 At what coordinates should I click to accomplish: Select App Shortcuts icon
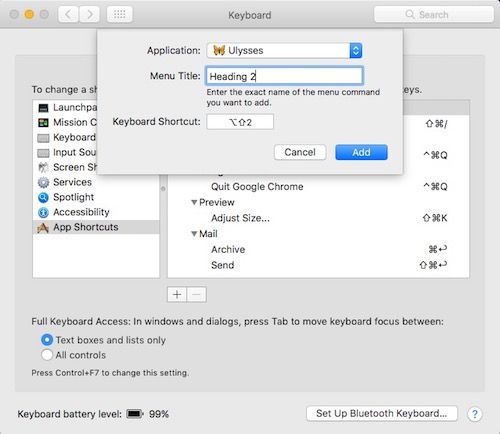click(43, 228)
